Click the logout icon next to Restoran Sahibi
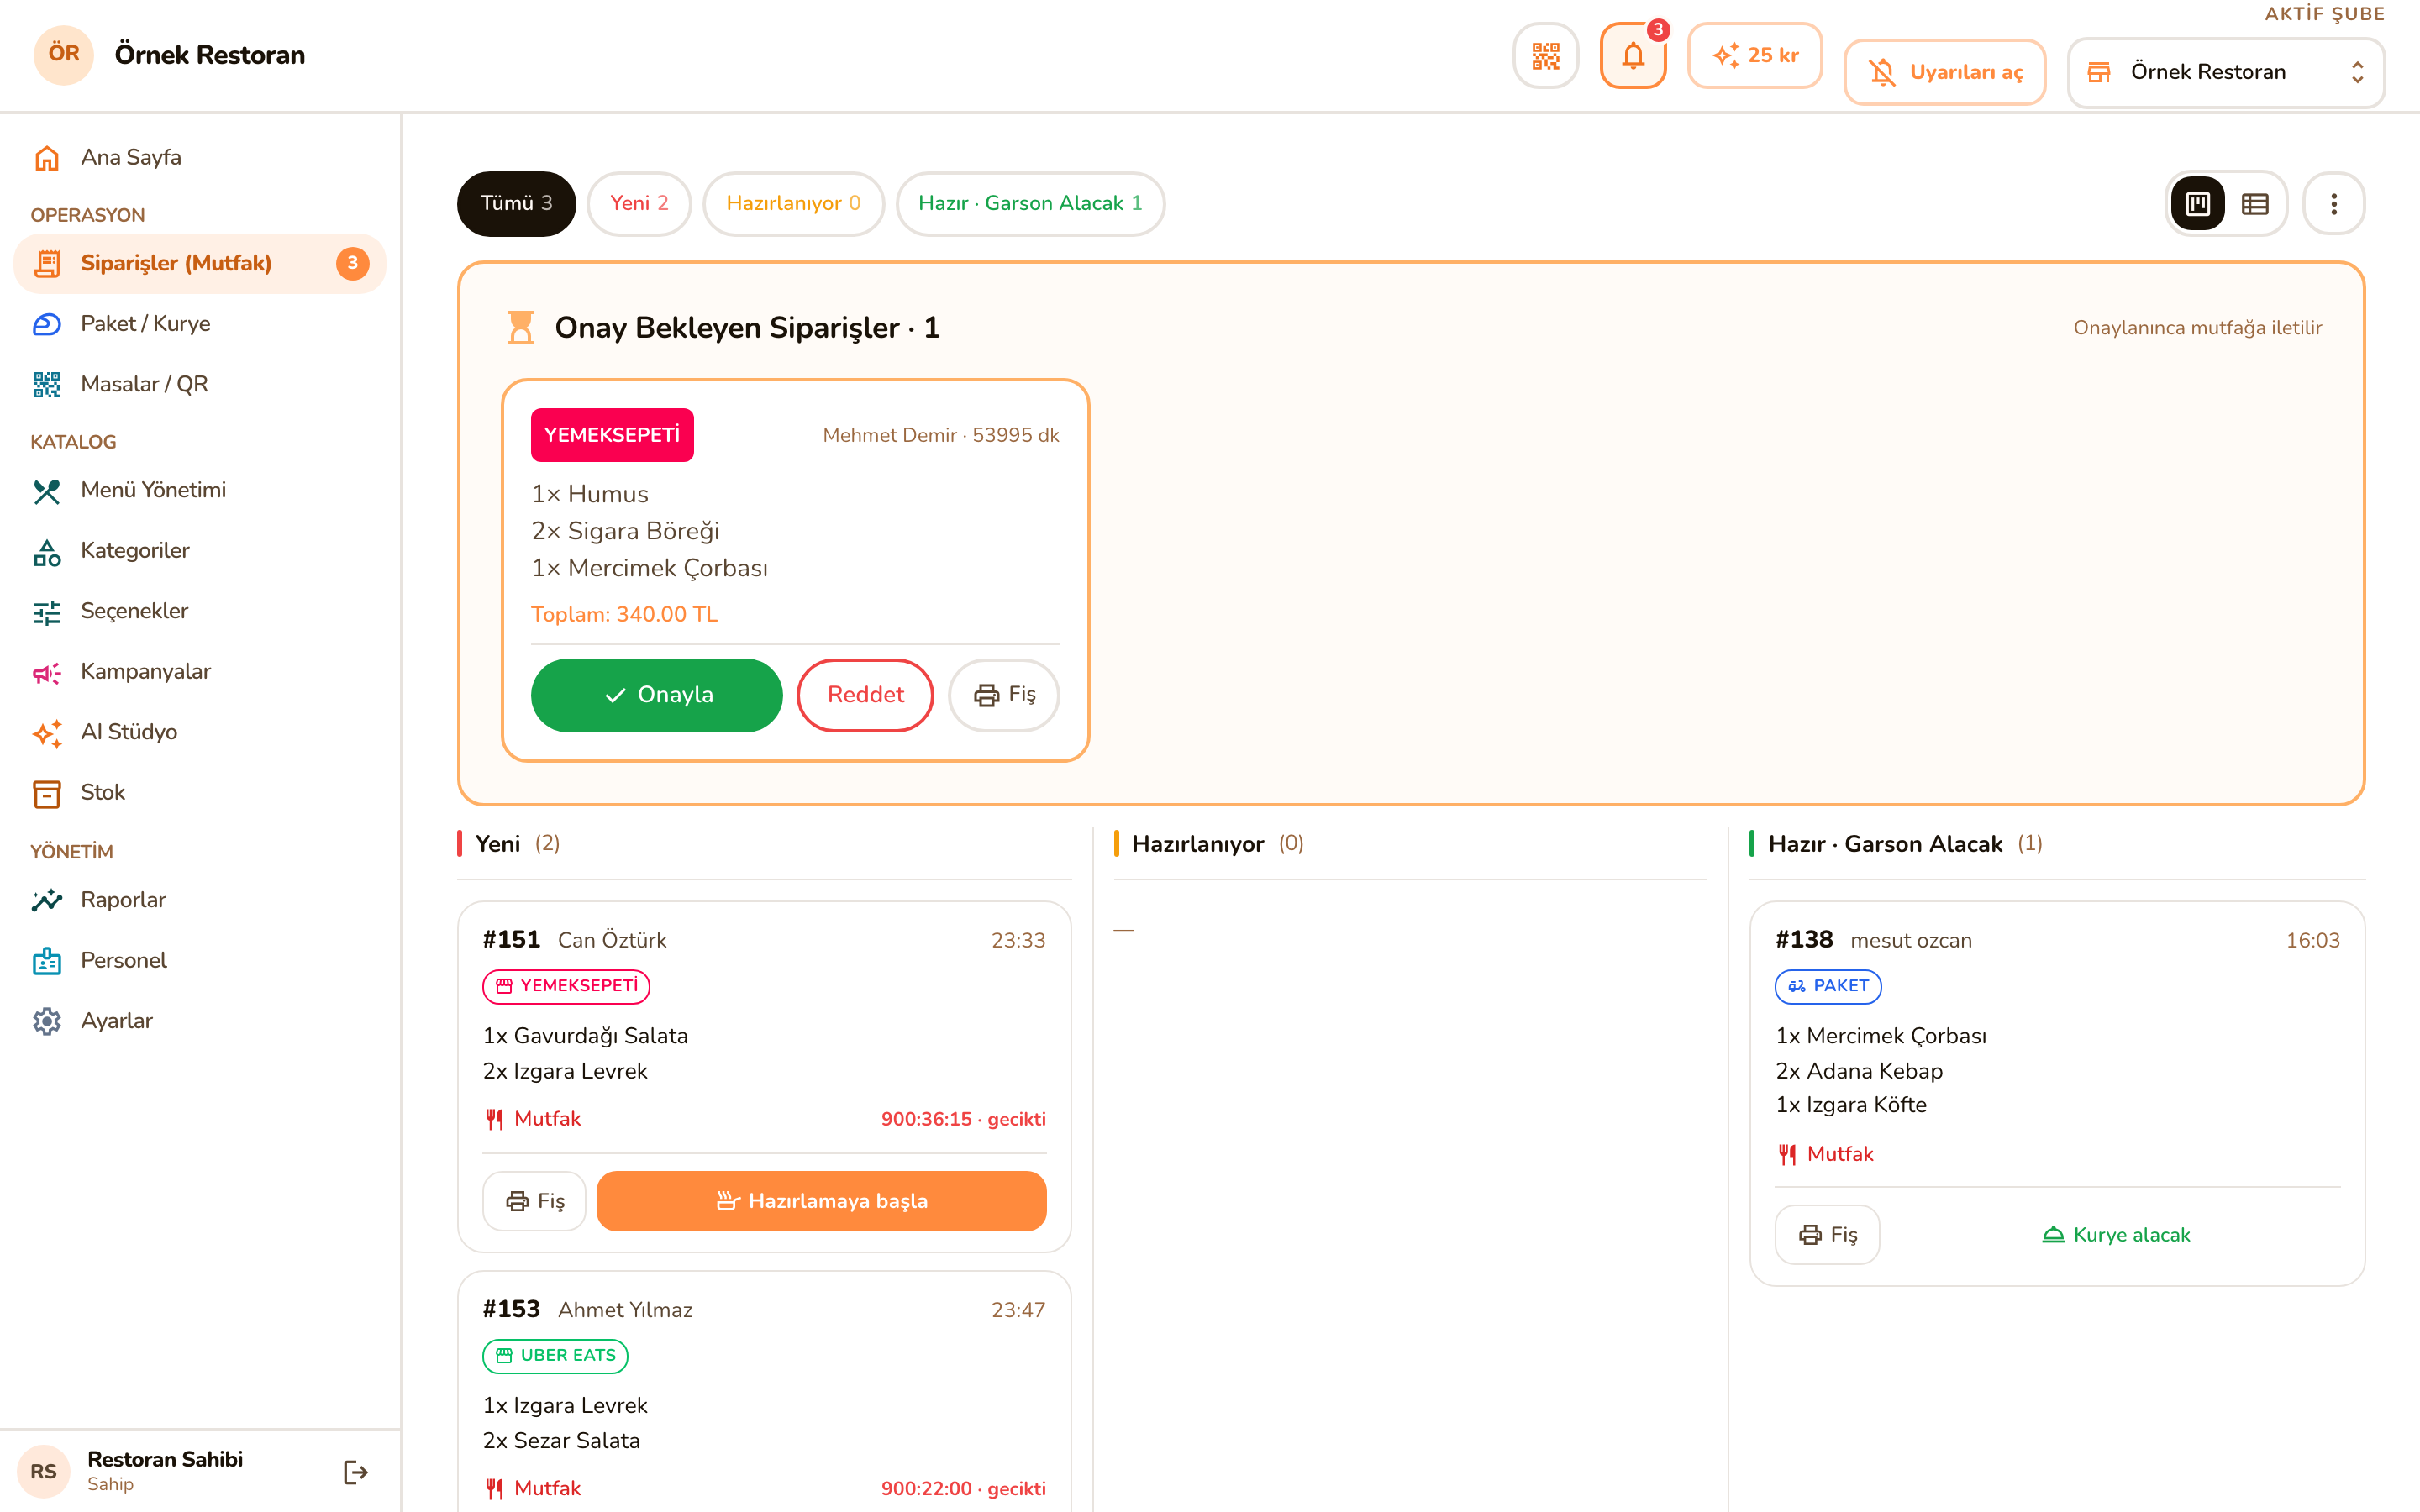 click(355, 1472)
